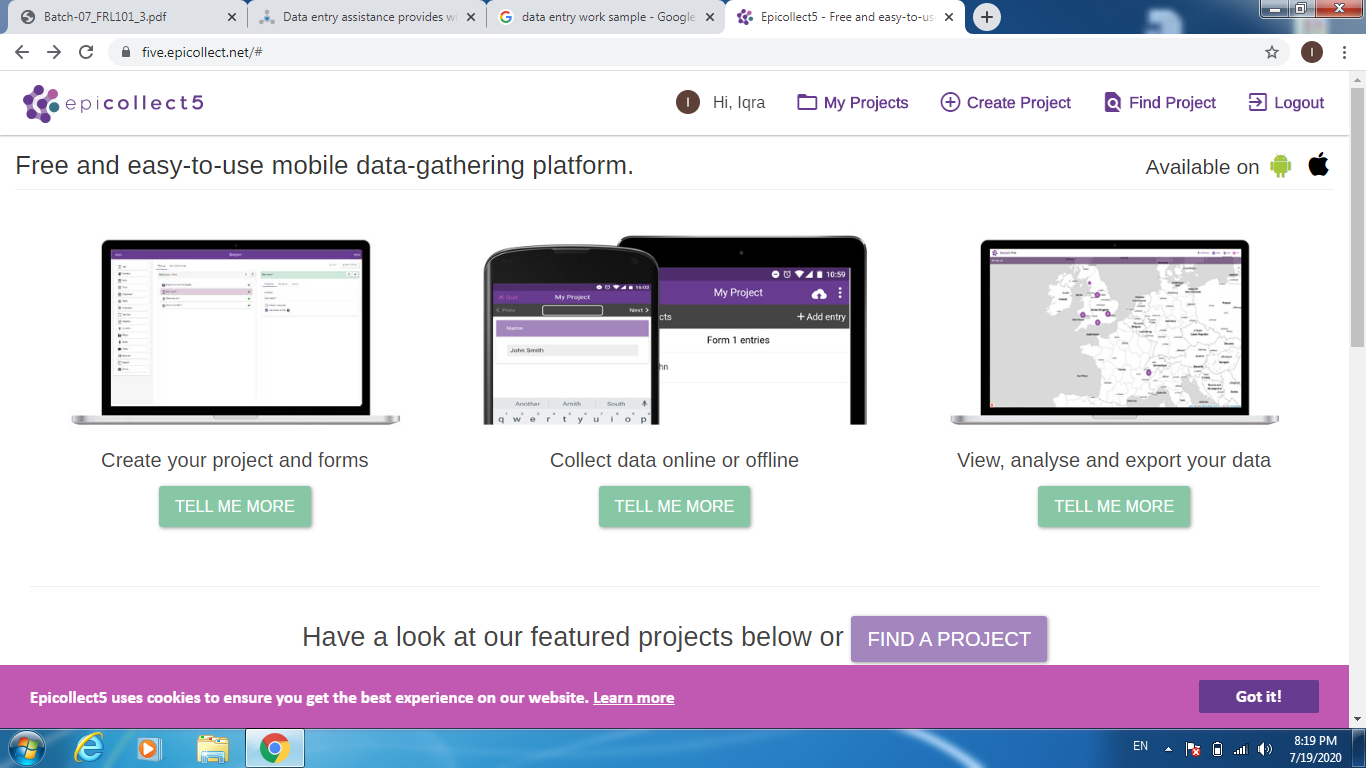
Task: Click TELL ME MORE under Collect data
Action: click(x=674, y=506)
